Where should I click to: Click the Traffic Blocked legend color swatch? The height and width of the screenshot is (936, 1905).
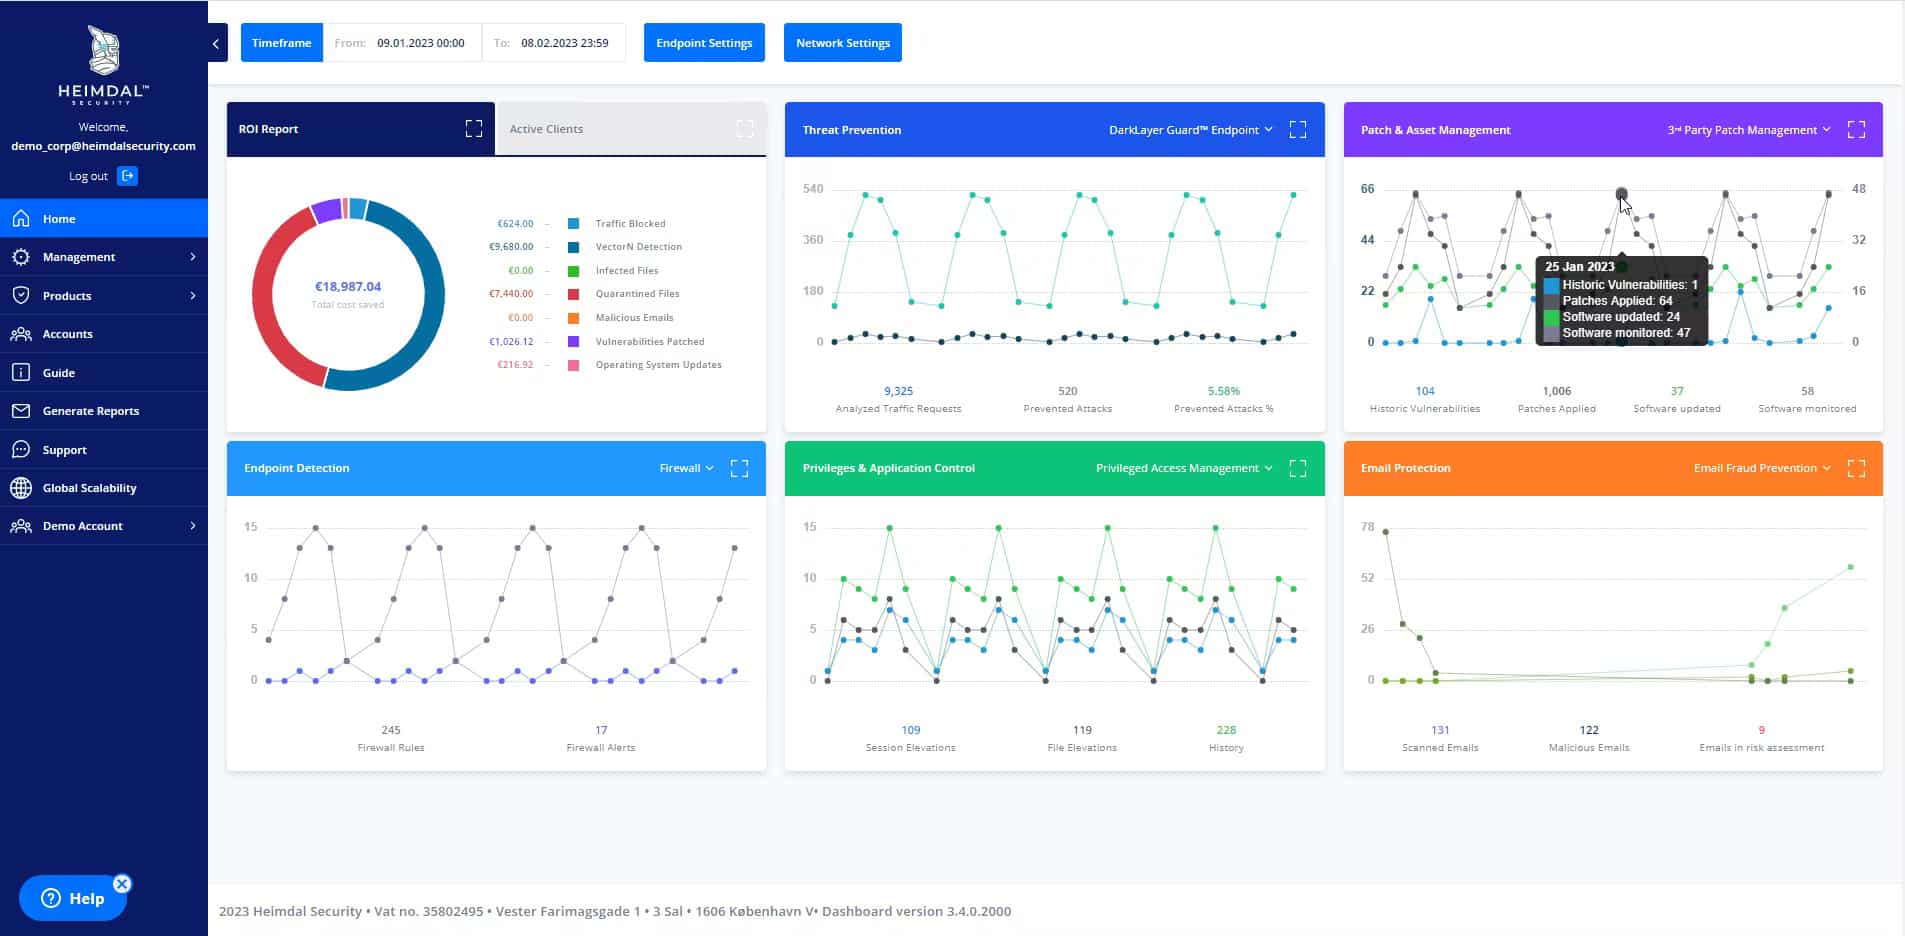[571, 223]
